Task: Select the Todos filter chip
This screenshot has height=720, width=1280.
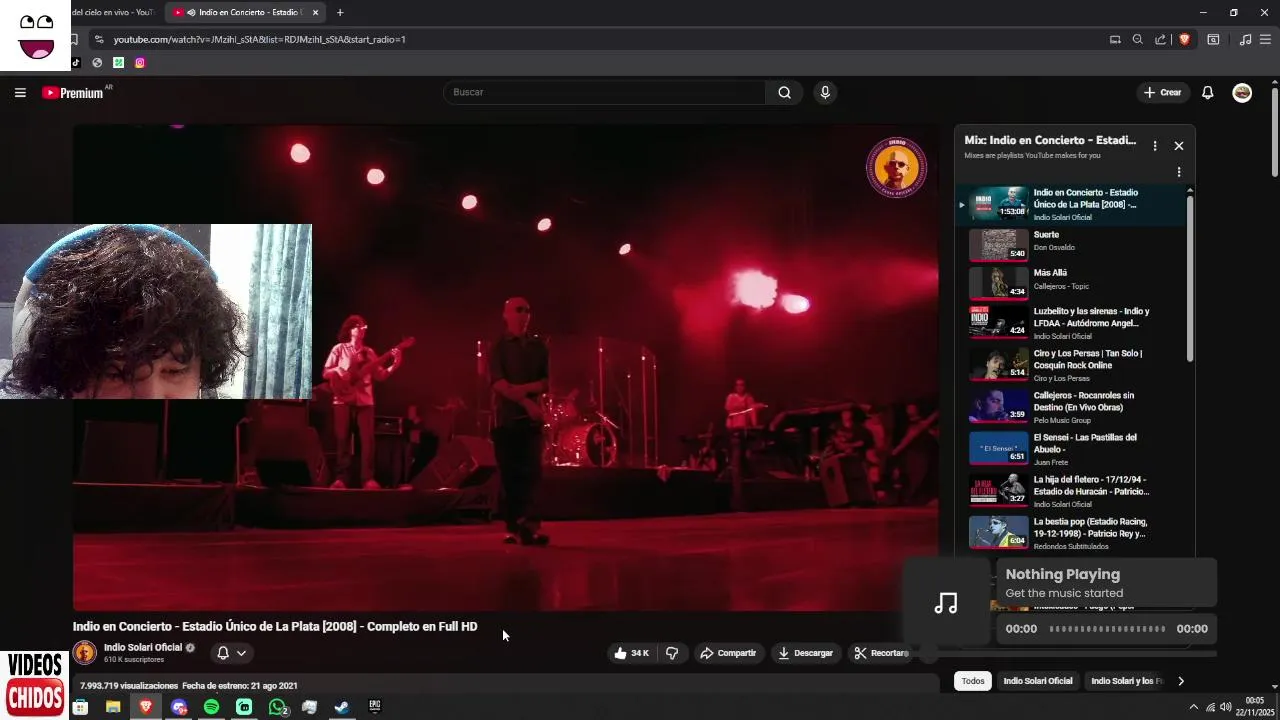Action: (x=973, y=681)
